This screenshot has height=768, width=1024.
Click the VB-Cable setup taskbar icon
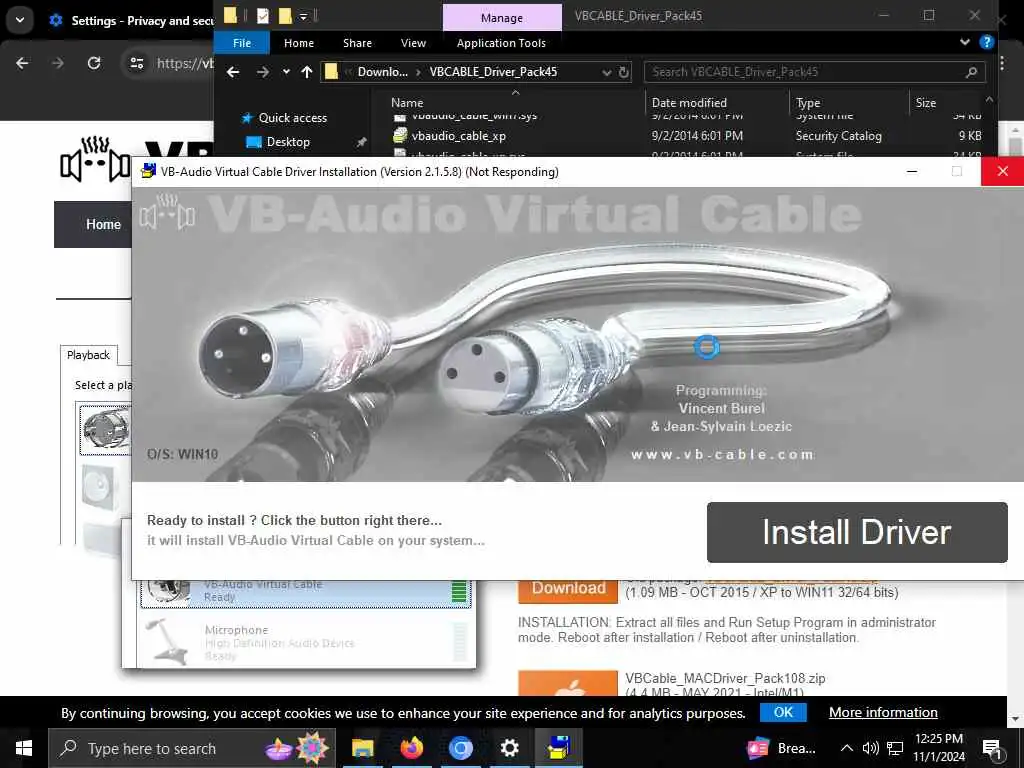click(559, 748)
